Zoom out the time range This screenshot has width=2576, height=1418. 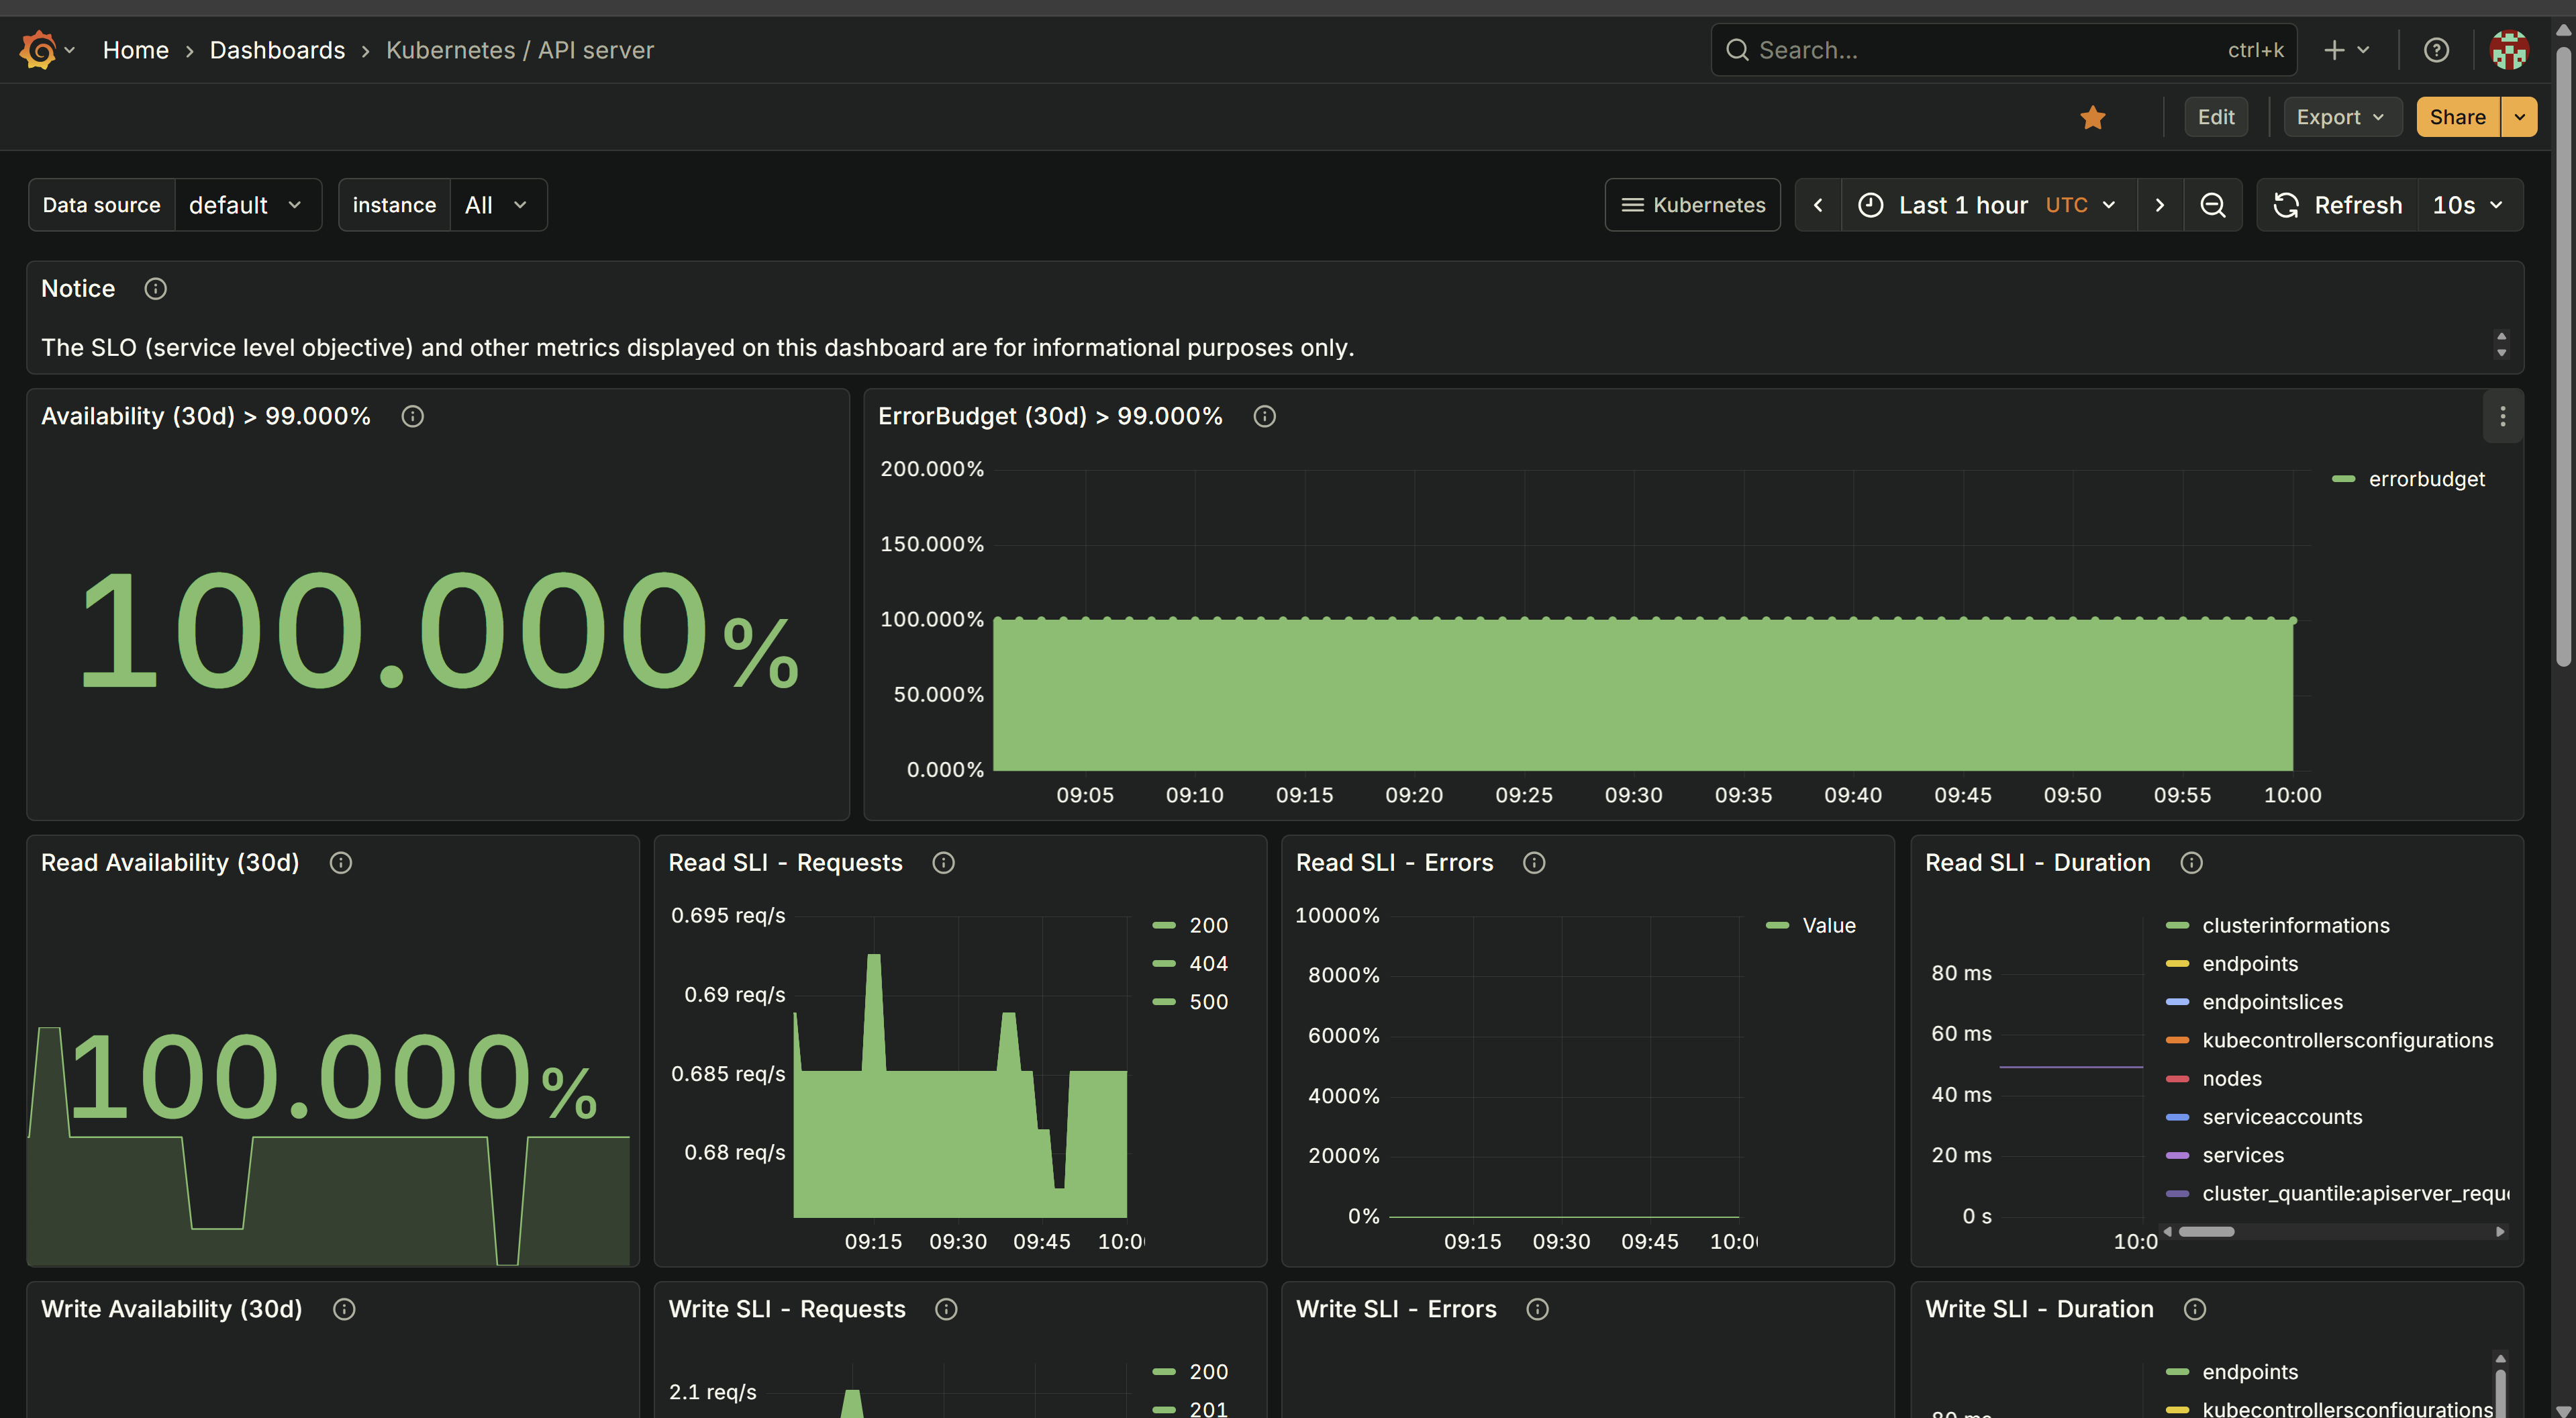2213,205
